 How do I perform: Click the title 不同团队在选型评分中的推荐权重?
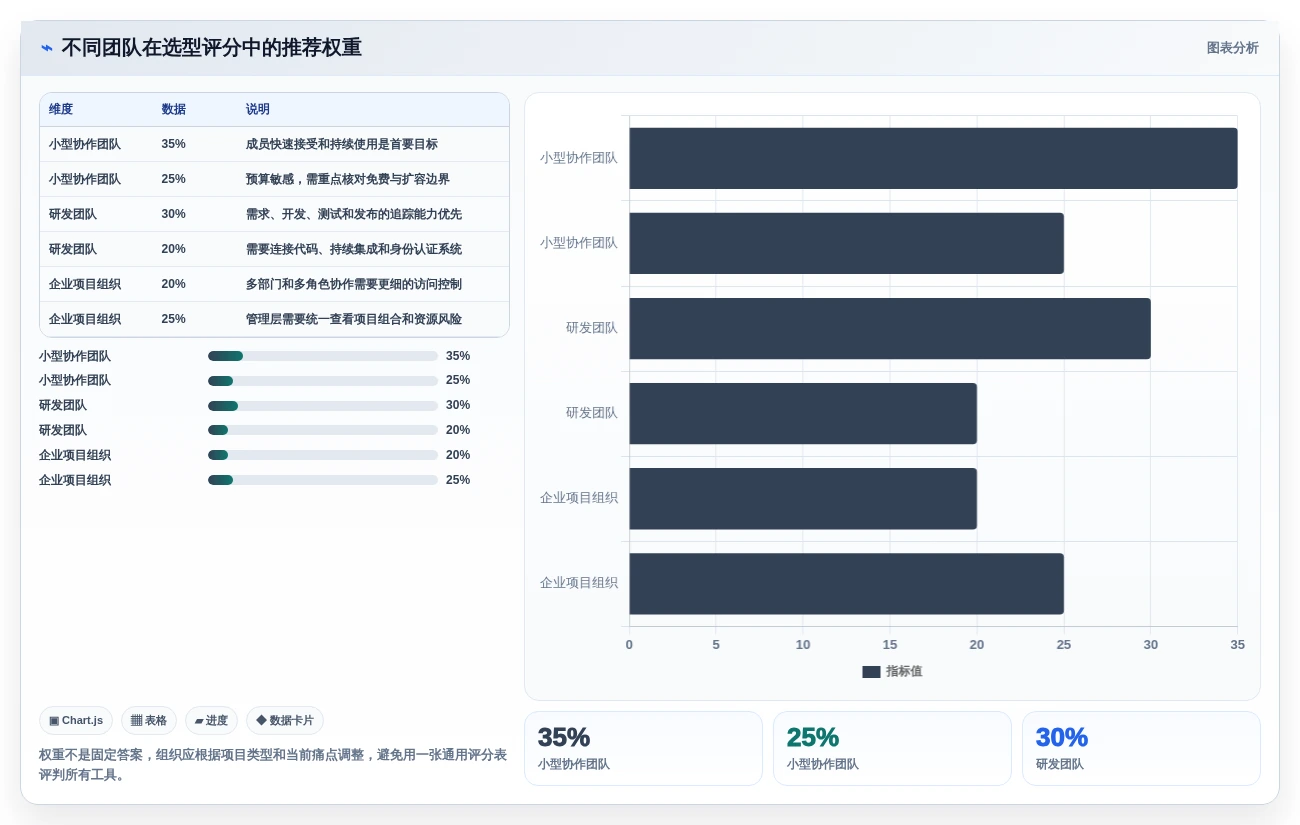(211, 48)
